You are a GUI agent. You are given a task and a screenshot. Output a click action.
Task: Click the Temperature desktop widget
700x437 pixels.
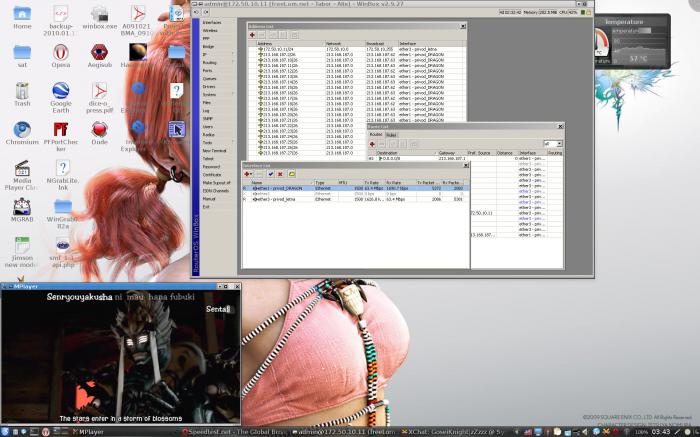[632, 41]
